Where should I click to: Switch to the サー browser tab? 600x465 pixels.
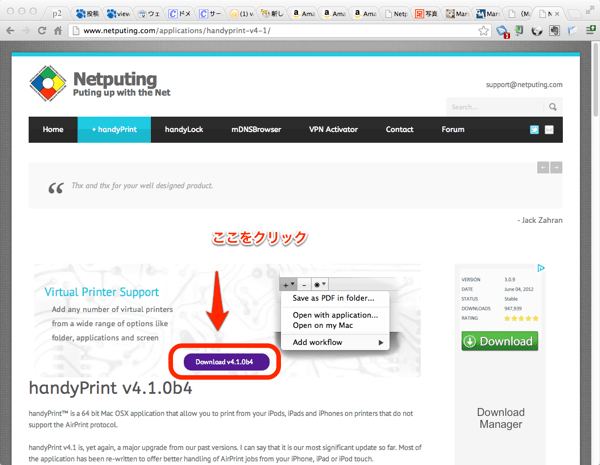point(210,14)
